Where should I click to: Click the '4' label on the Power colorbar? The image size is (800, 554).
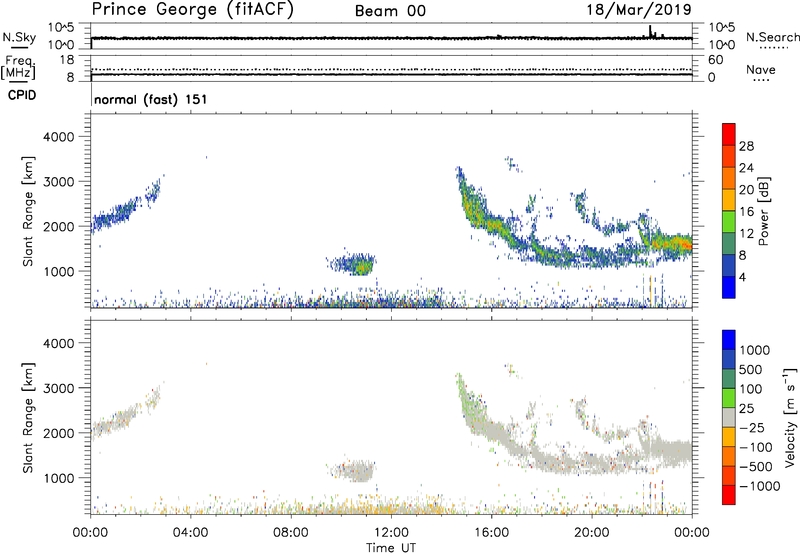[742, 277]
